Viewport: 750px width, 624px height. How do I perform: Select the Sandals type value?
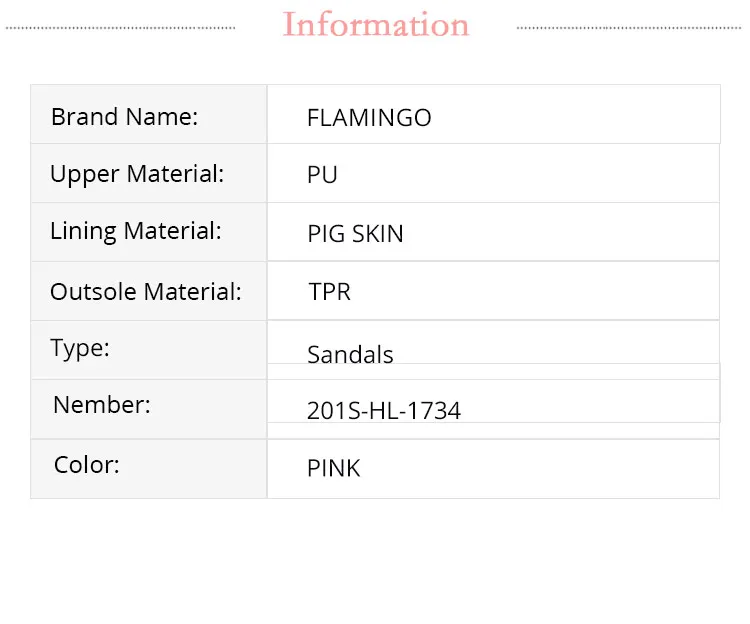click(x=350, y=355)
